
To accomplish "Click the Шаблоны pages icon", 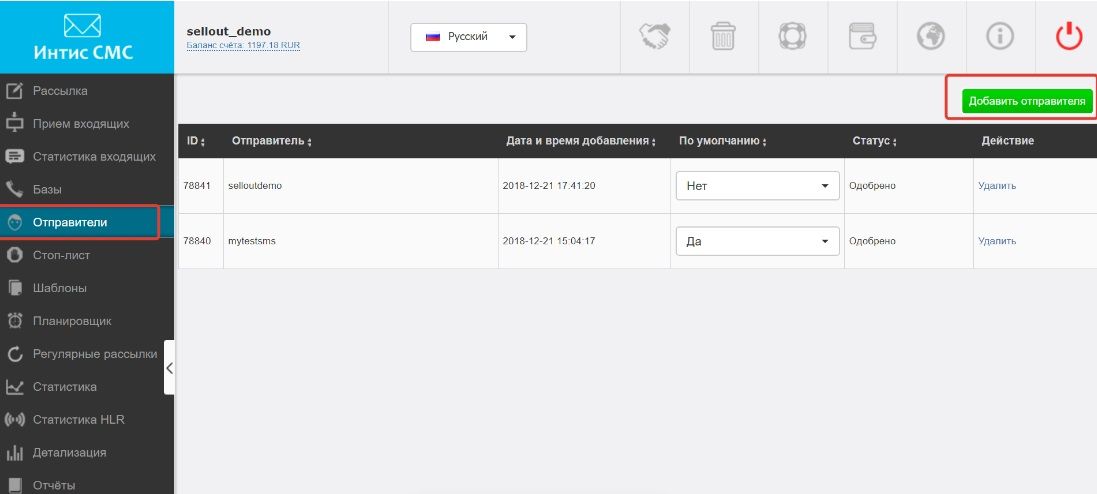I will [x=15, y=288].
